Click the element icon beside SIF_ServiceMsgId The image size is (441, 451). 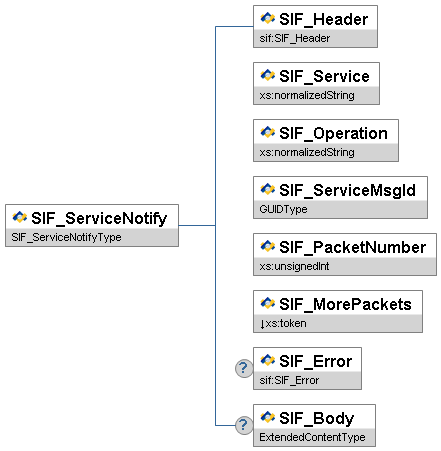[268, 189]
